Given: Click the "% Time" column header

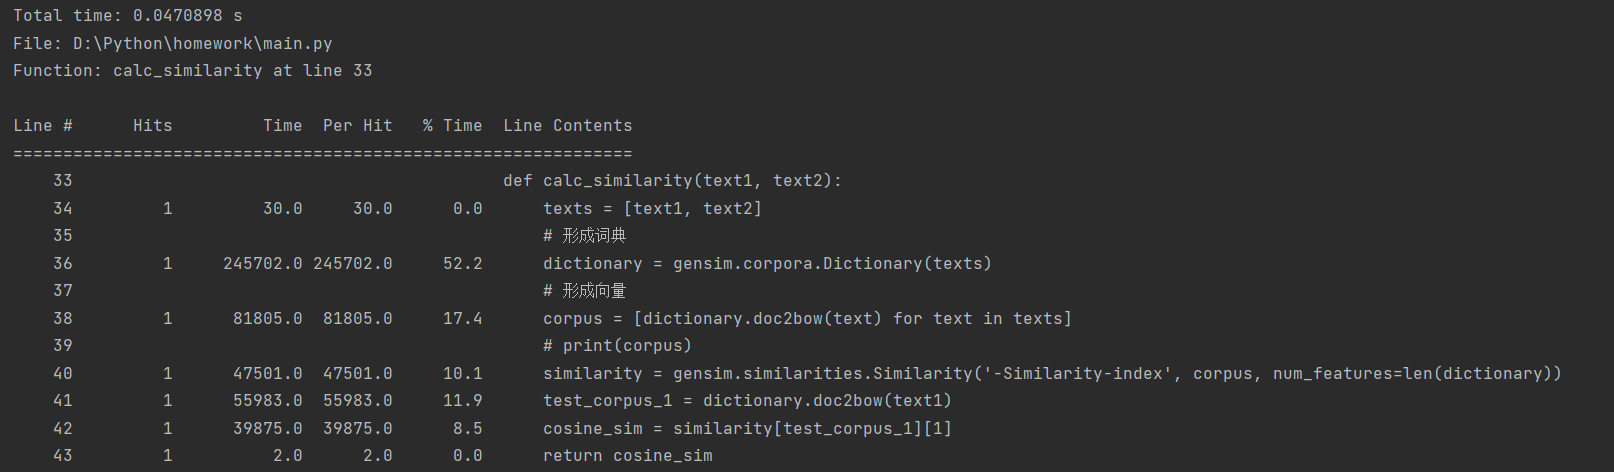Looking at the screenshot, I should [x=452, y=126].
